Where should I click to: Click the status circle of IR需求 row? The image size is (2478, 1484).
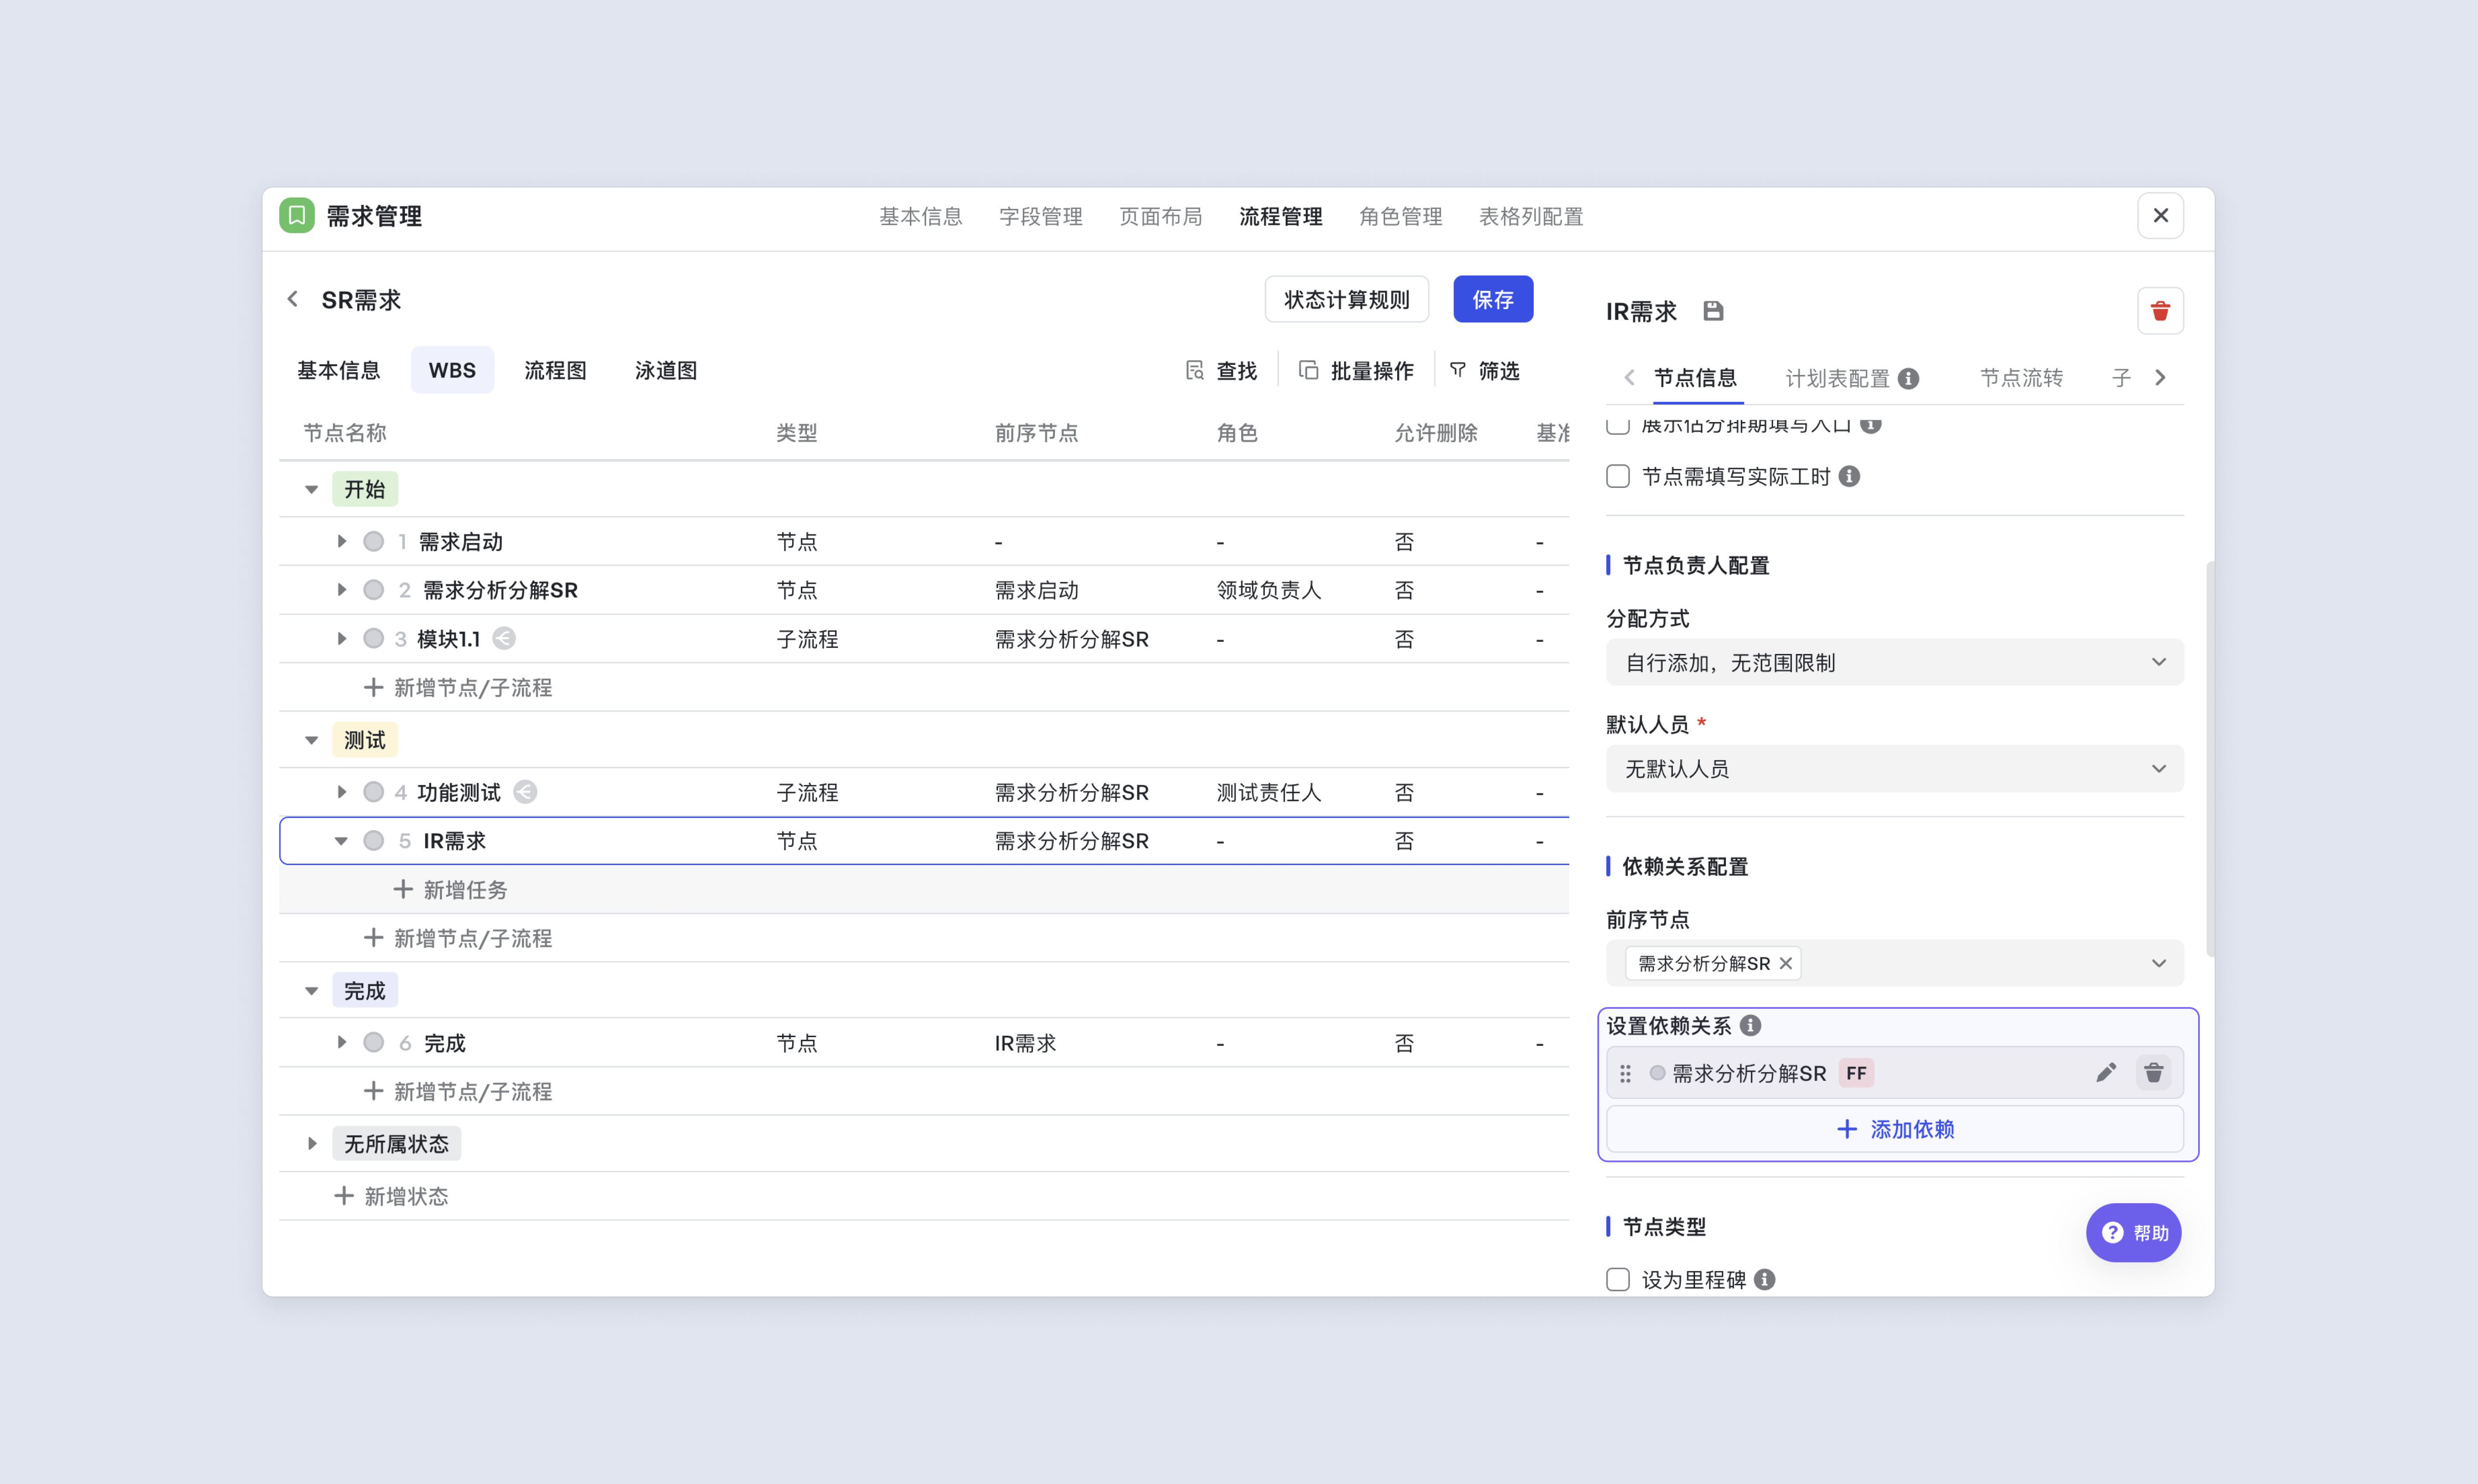tap(373, 840)
